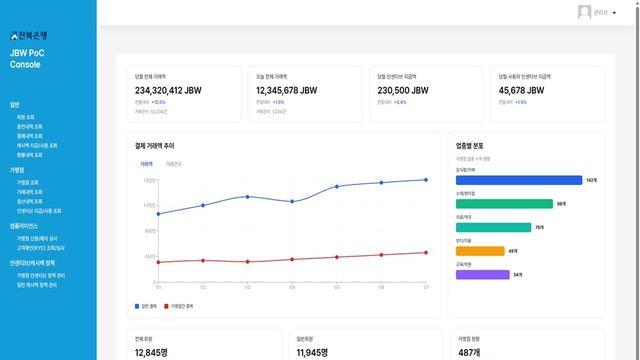Open 거래내역 조회 under 가맹점
This screenshot has height=360, width=640.
click(29, 192)
